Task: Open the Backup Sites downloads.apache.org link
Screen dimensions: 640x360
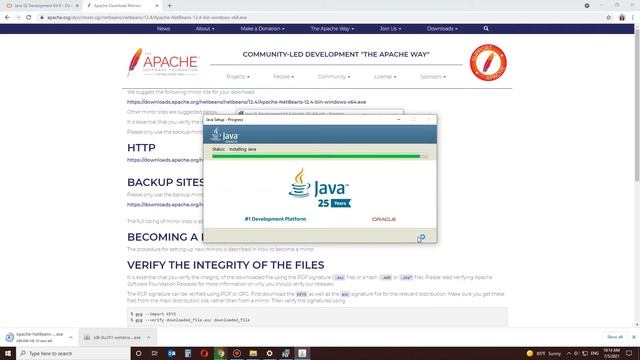Action: [164, 204]
